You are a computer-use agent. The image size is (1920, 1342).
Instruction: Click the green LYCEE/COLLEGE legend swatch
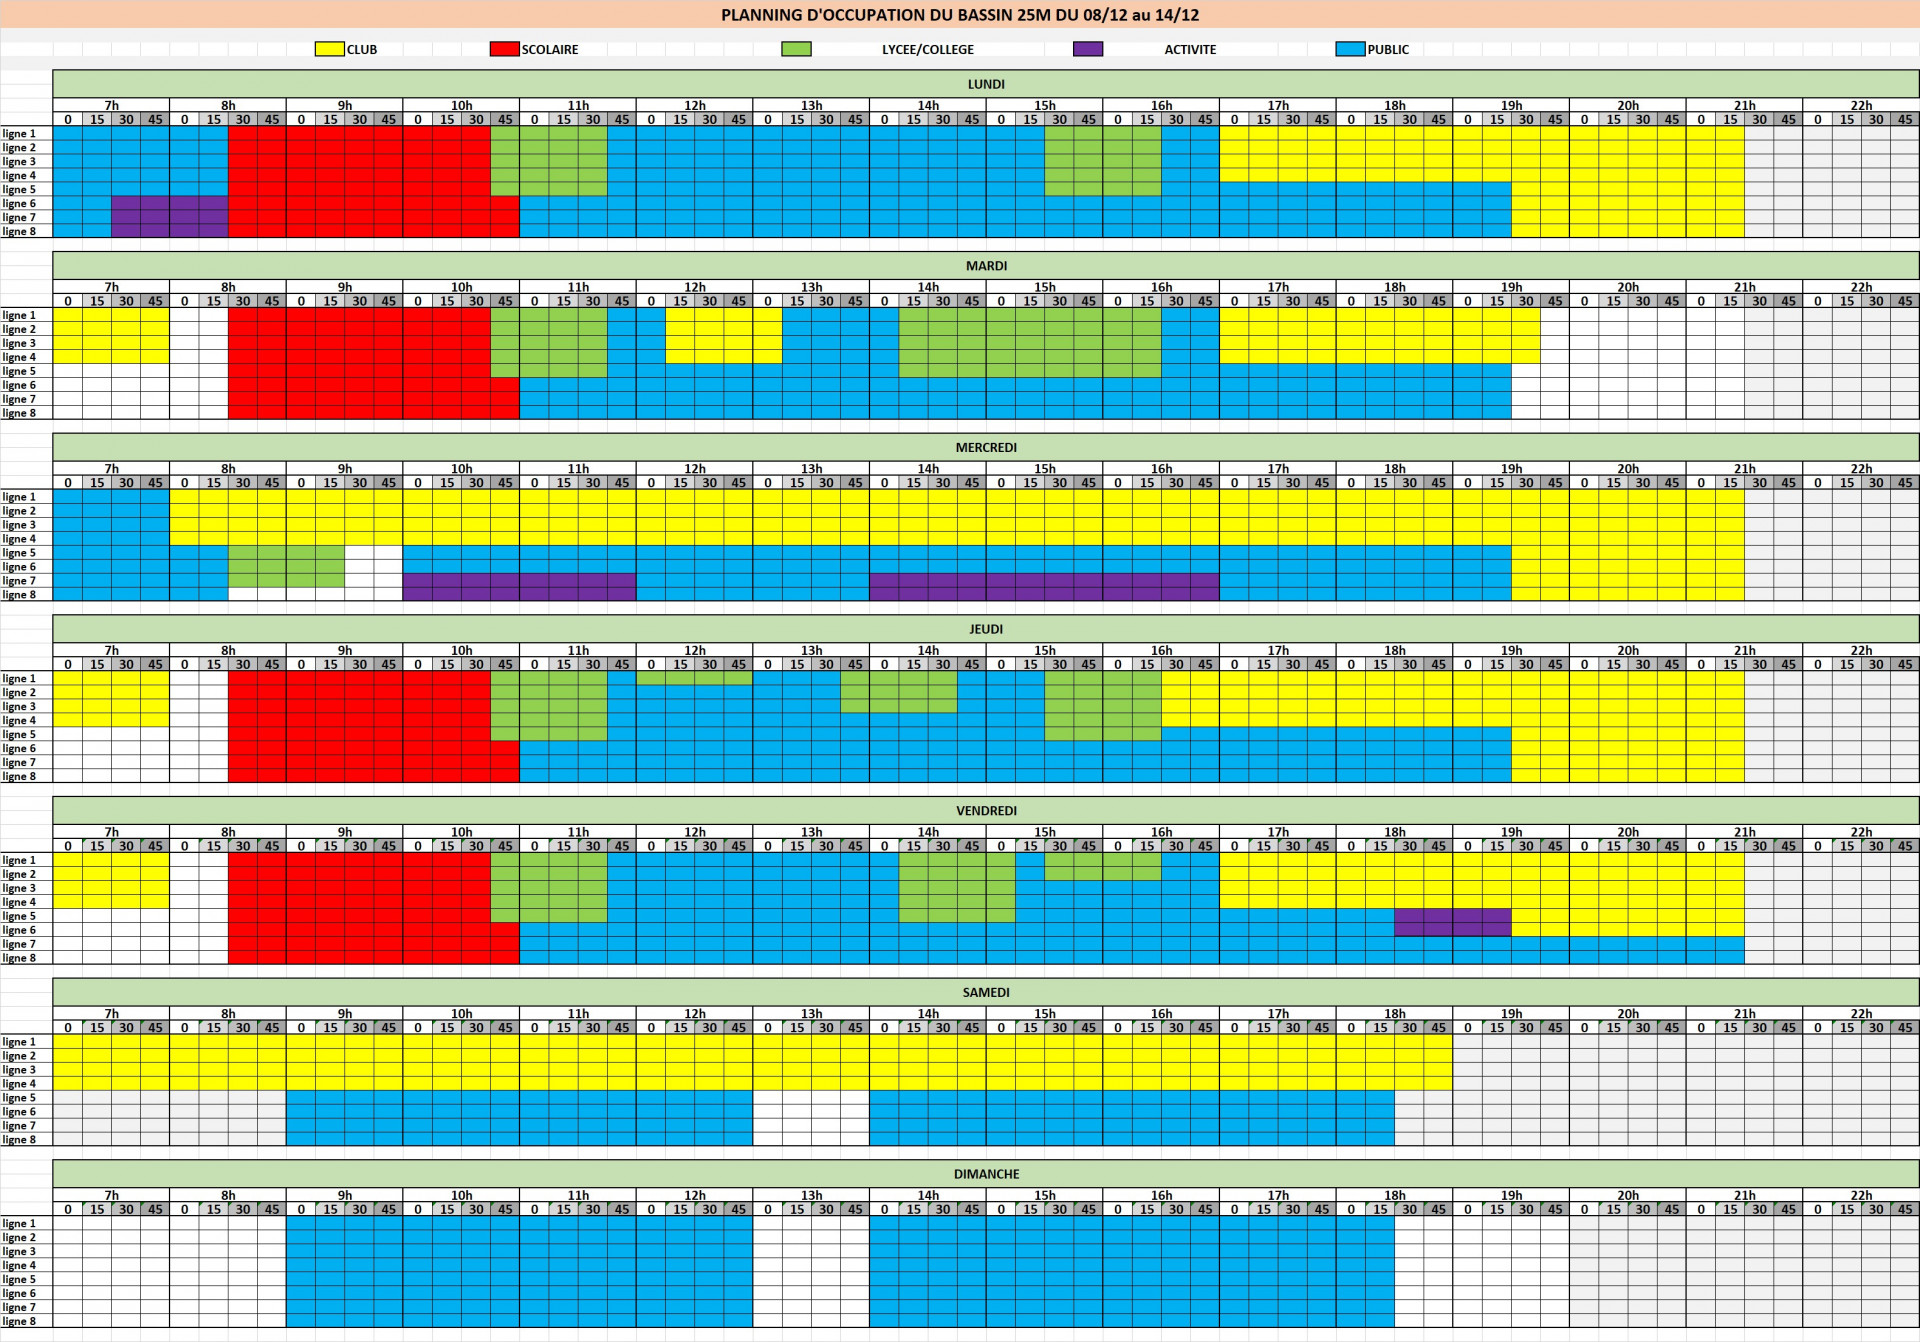pyautogui.click(x=796, y=49)
